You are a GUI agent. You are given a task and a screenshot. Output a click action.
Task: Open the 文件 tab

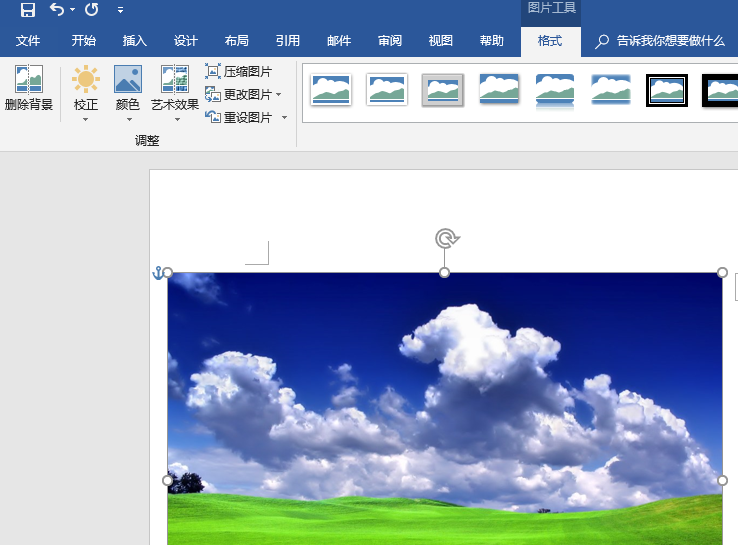28,41
